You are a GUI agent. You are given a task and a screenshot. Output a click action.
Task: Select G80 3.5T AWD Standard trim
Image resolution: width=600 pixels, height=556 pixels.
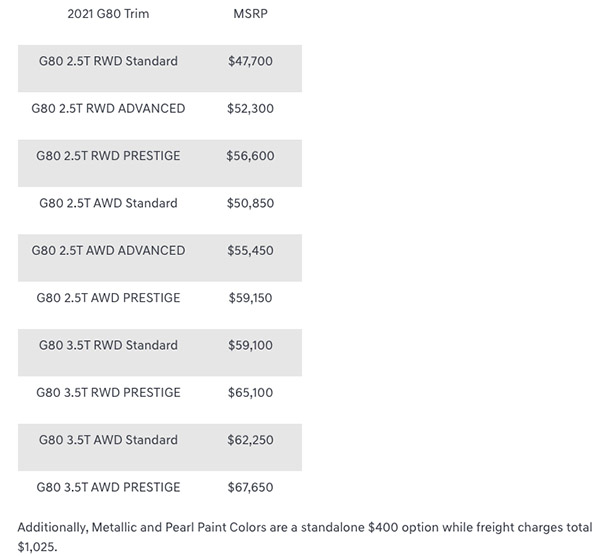(x=108, y=440)
